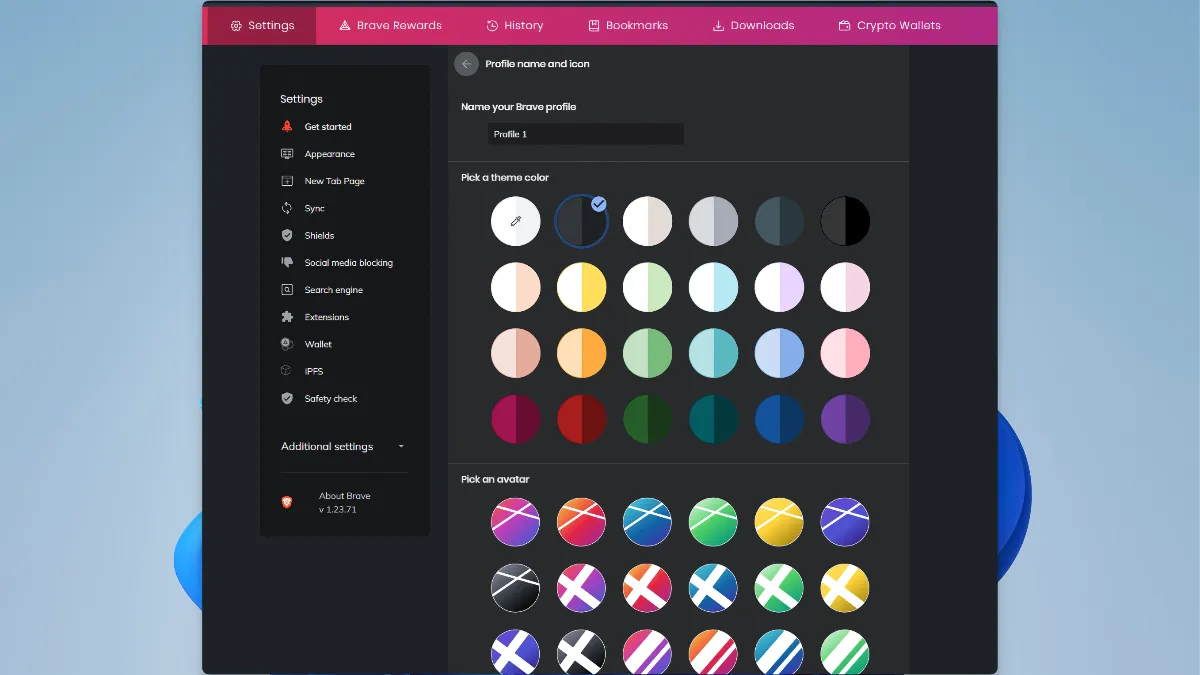Screen dimensions: 1200x675
Task: Open Extensions via the puzzle piece icon
Action: [x=287, y=317]
